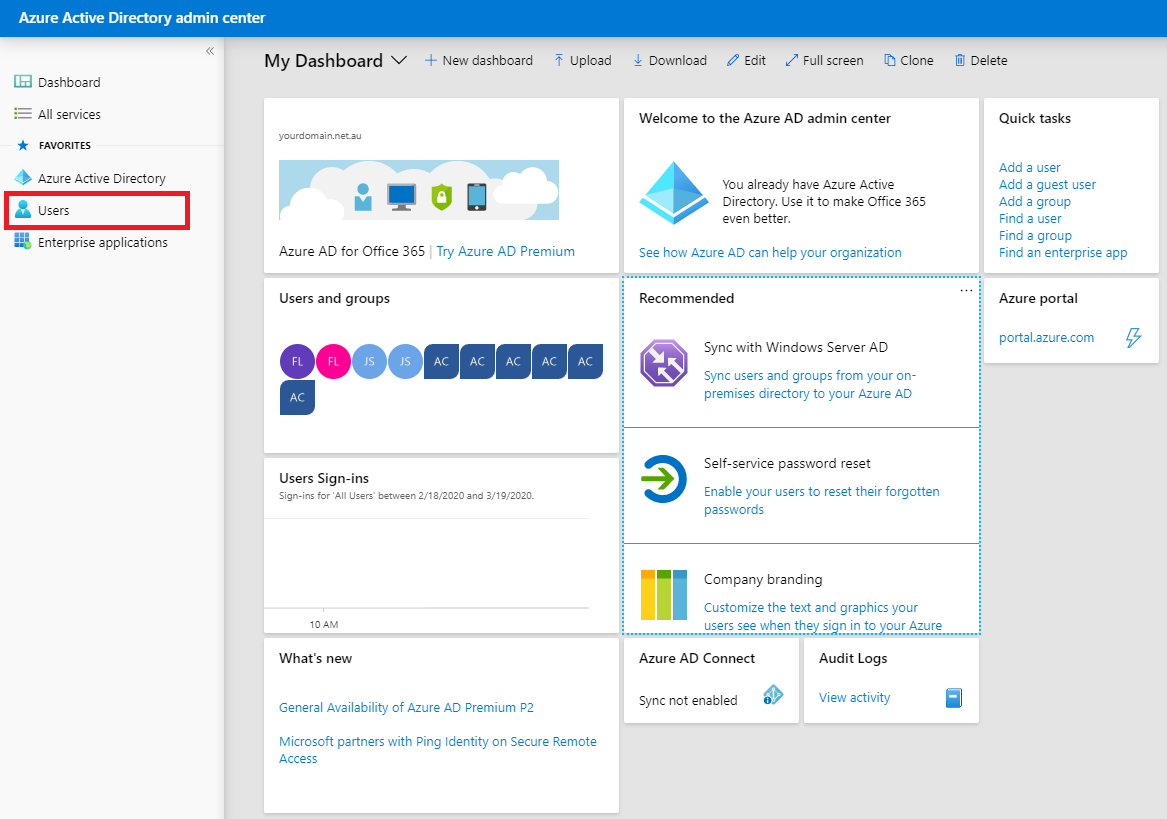Click Find a group quick task
The height and width of the screenshot is (819, 1167).
pyautogui.click(x=1035, y=236)
